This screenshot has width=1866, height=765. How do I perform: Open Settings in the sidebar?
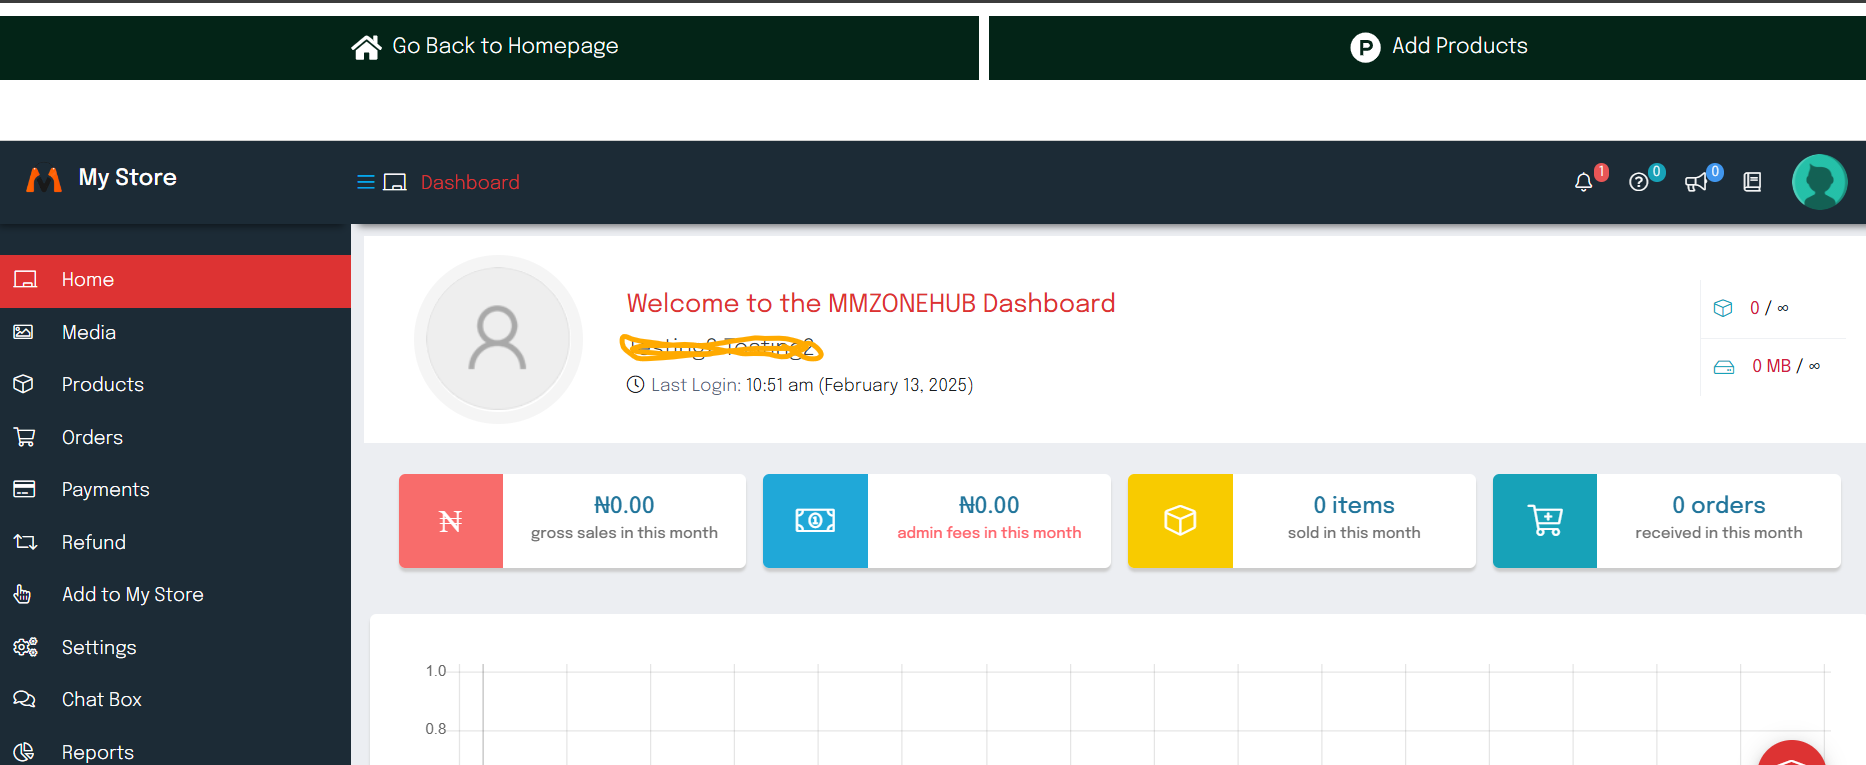[x=175, y=647]
